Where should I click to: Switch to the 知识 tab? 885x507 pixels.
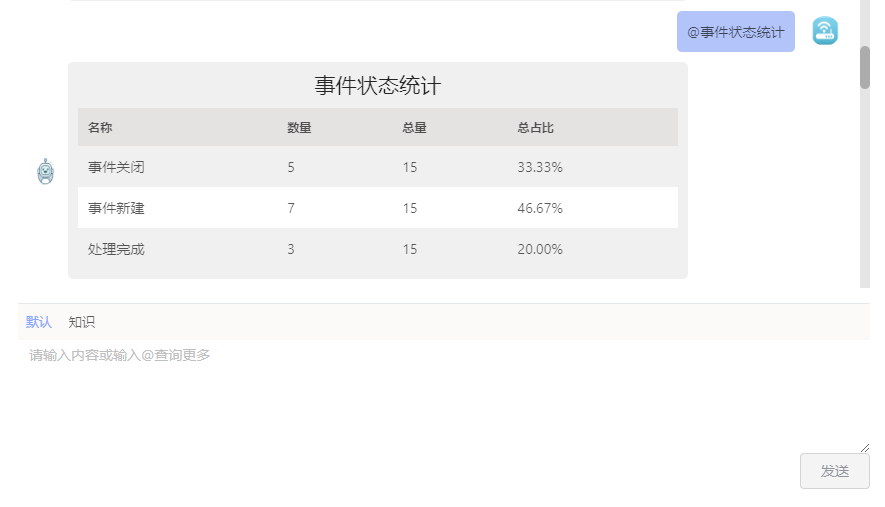click(x=82, y=322)
